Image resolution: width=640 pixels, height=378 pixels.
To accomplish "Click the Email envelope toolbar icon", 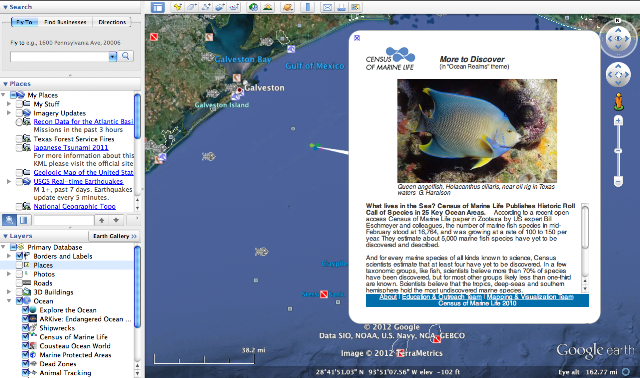I will pyautogui.click(x=327, y=7).
